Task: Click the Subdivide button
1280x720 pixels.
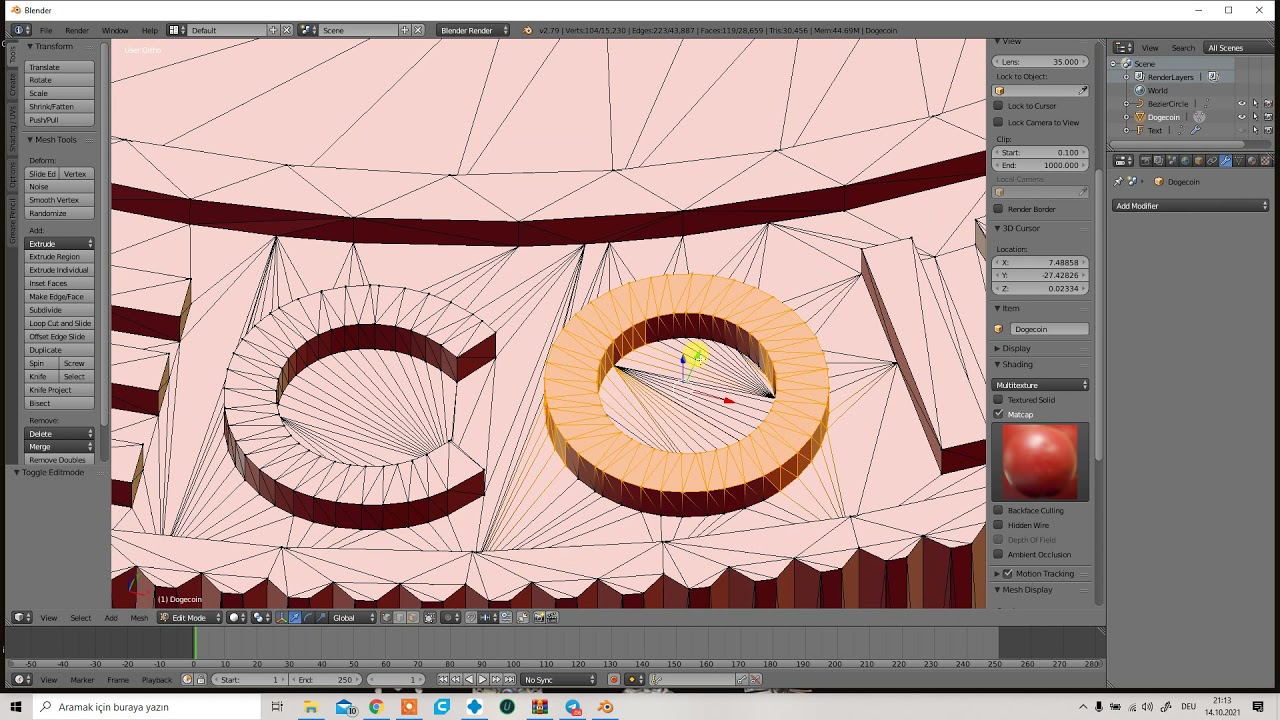Action: (x=59, y=310)
